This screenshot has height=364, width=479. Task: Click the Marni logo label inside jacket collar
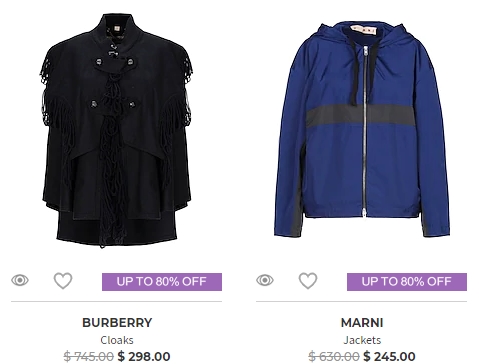tap(364, 30)
